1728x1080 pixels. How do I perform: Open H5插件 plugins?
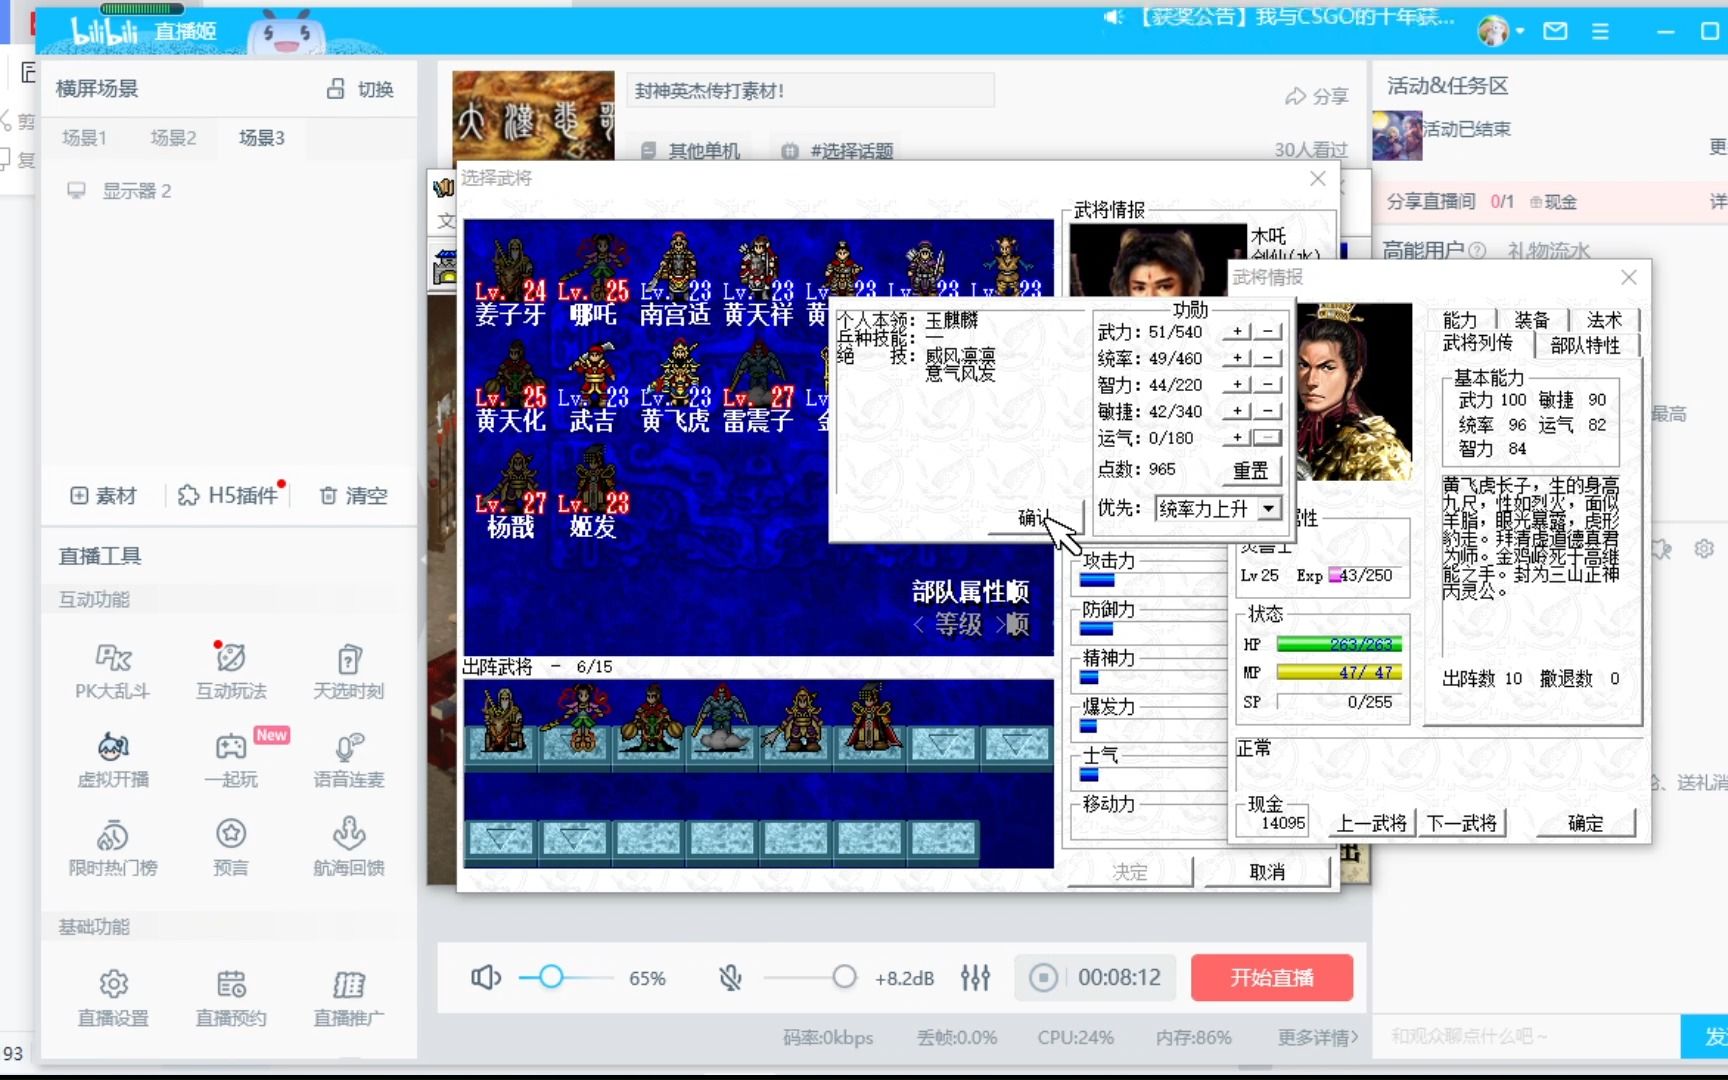[229, 495]
